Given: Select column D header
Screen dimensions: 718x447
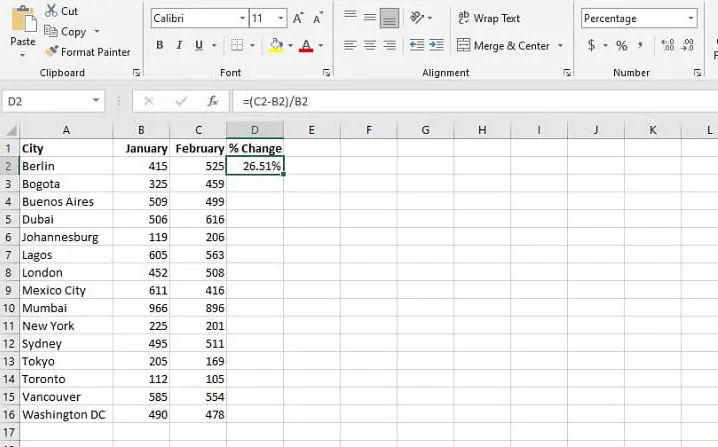Looking at the screenshot, I should (255, 130).
